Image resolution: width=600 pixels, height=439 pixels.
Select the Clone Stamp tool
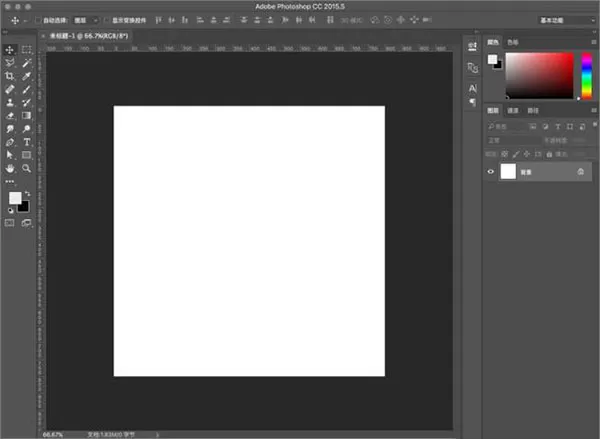coord(10,102)
